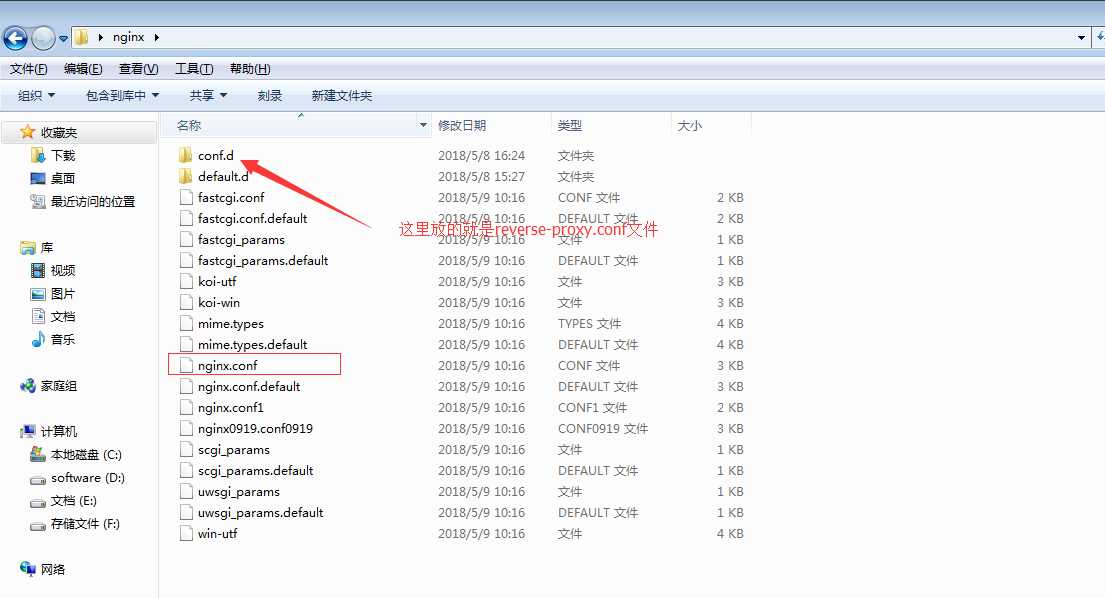Open address bar history dropdown arrow
This screenshot has height=598, width=1105.
[x=1081, y=37]
